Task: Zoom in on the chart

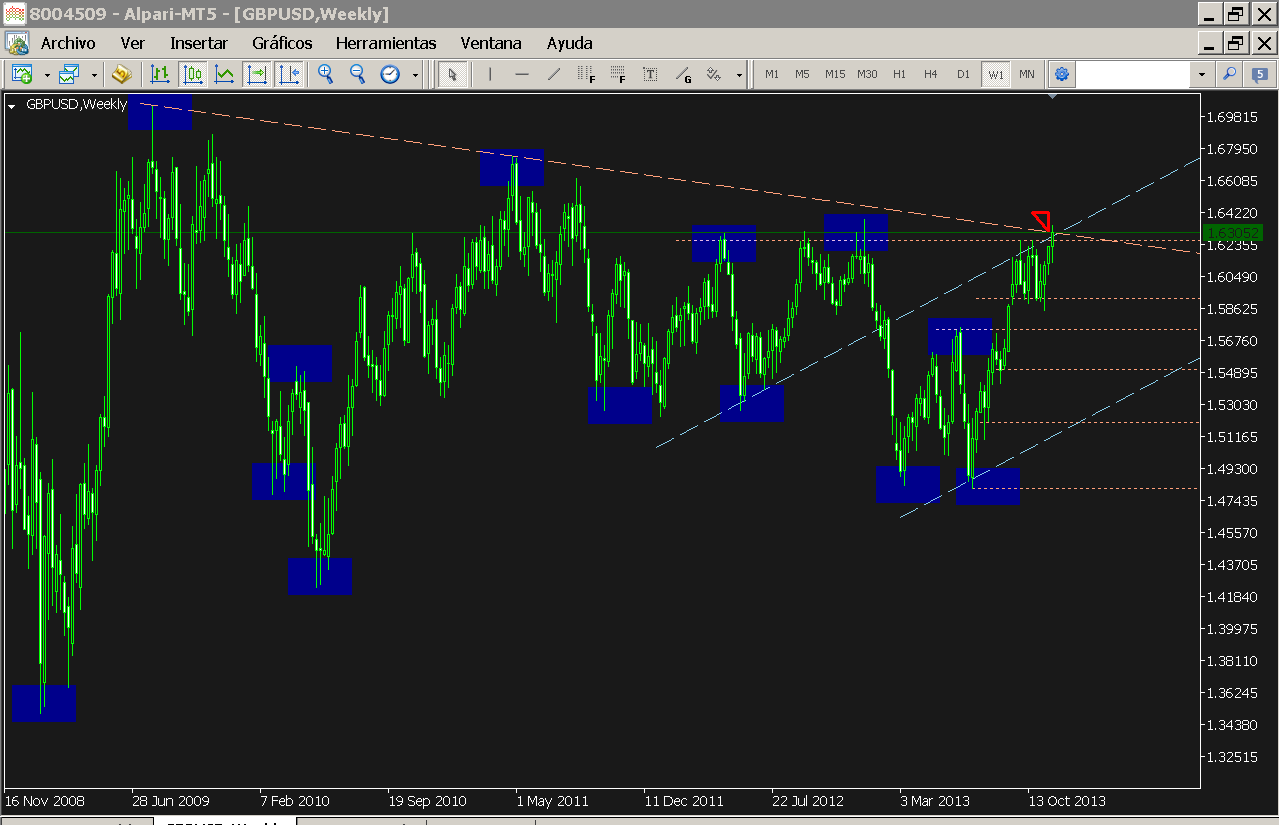Action: point(325,74)
